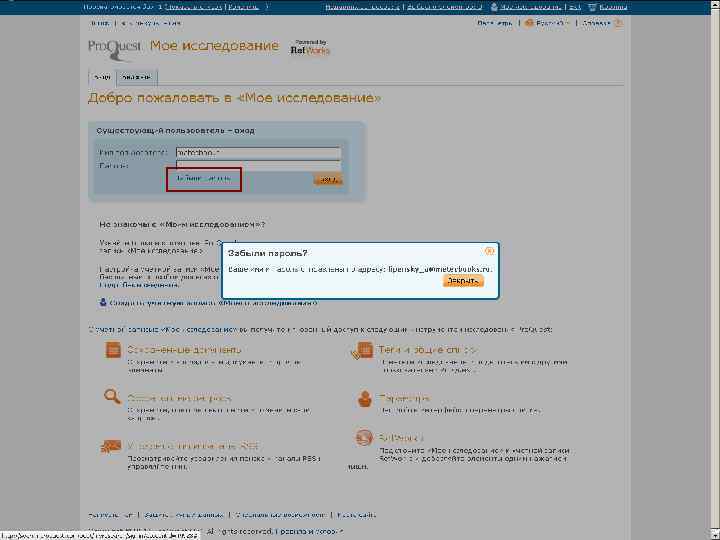Open the cart link at top right
This screenshot has width=720, height=540.
tap(613, 7)
